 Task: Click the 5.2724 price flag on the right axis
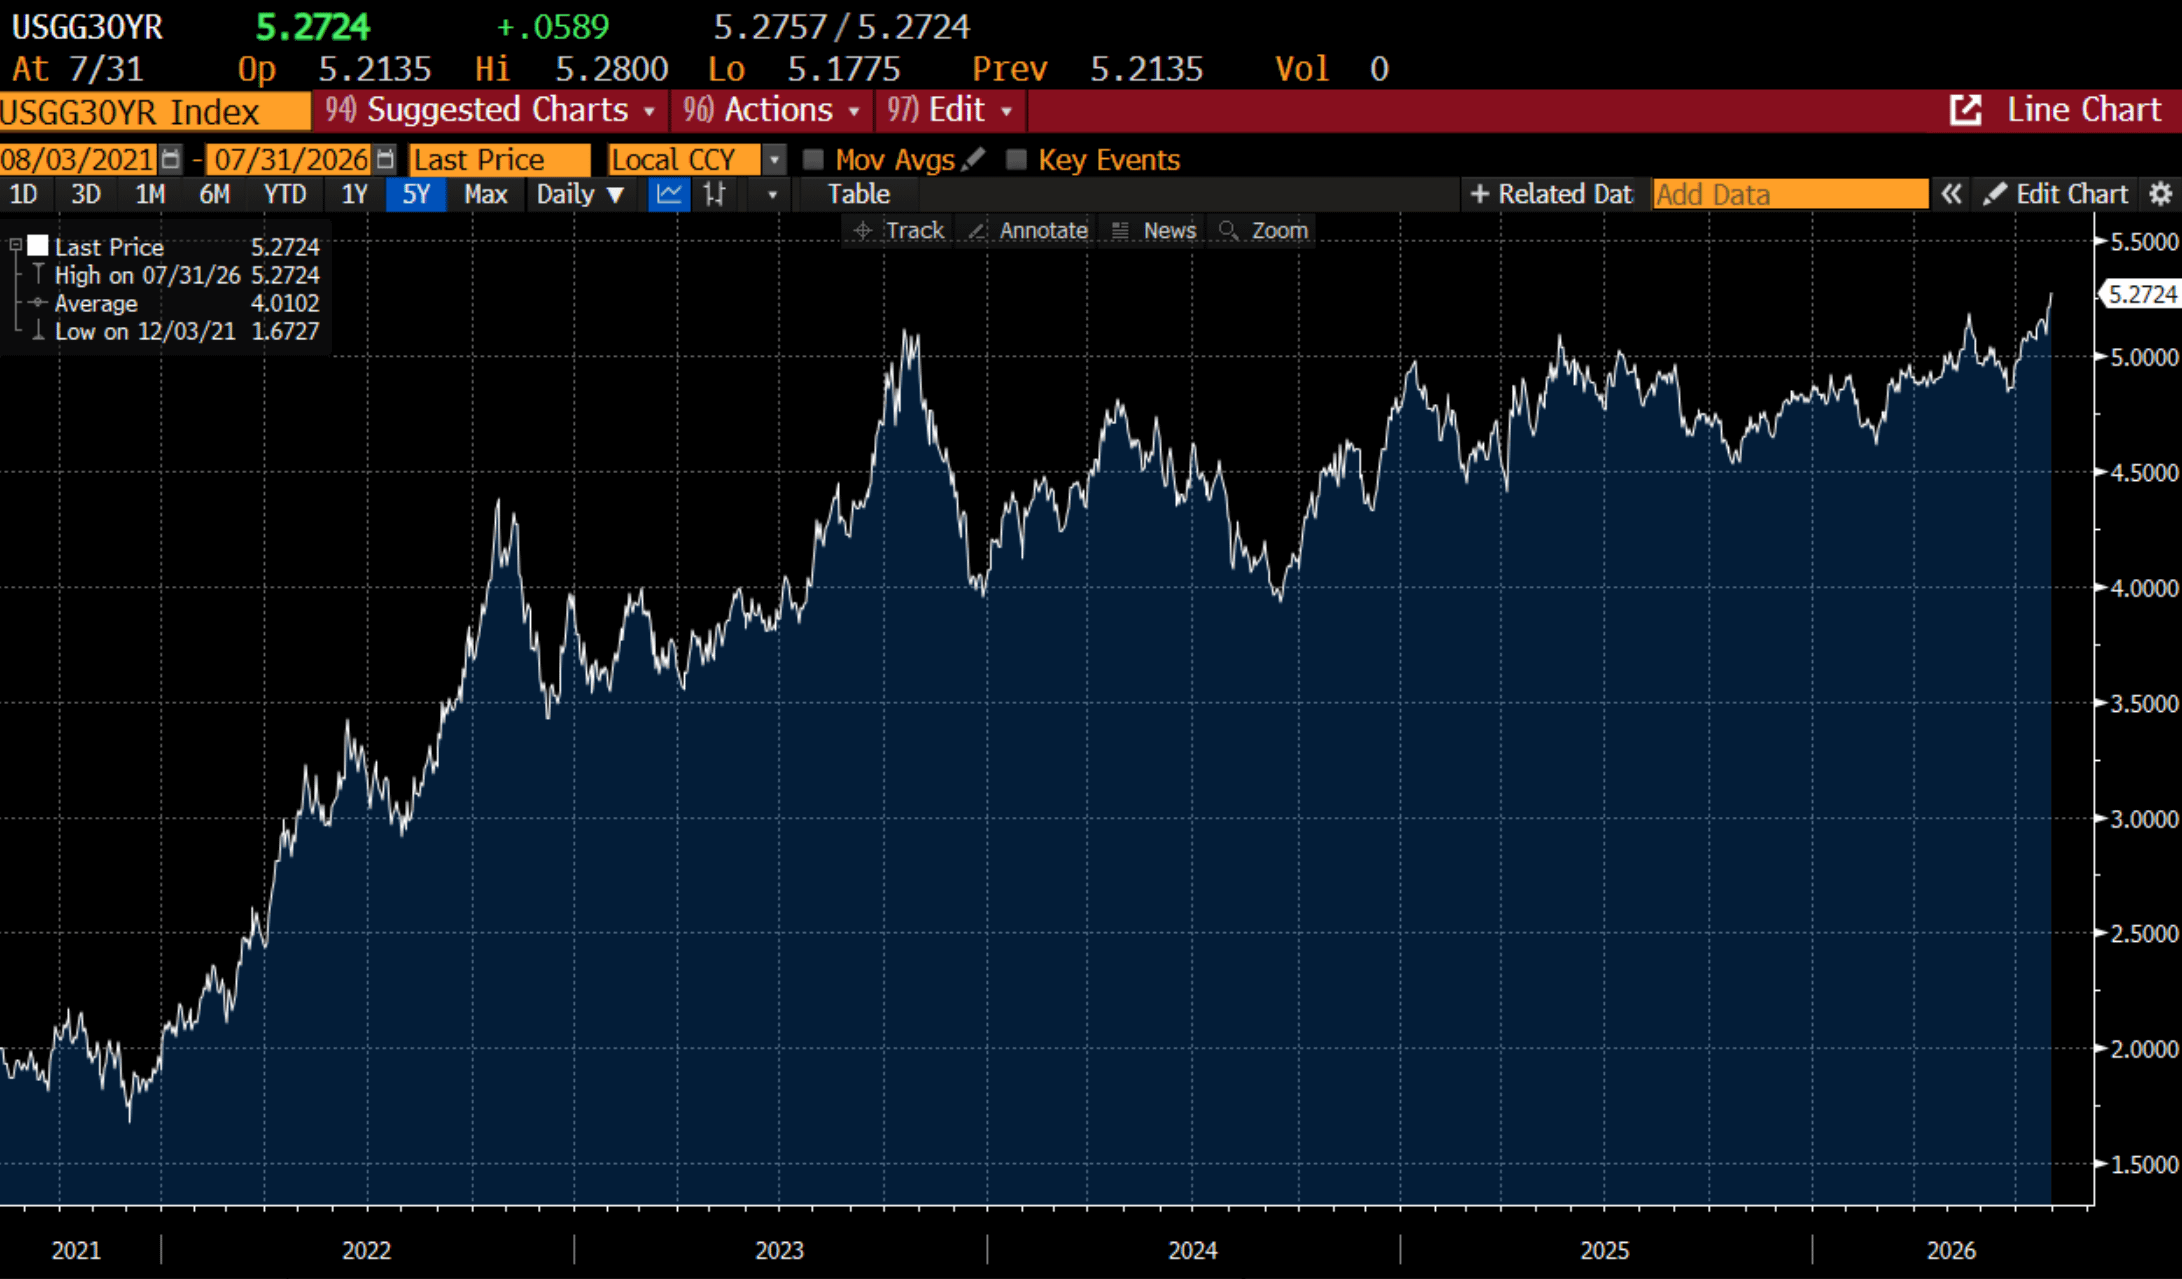(x=2140, y=294)
